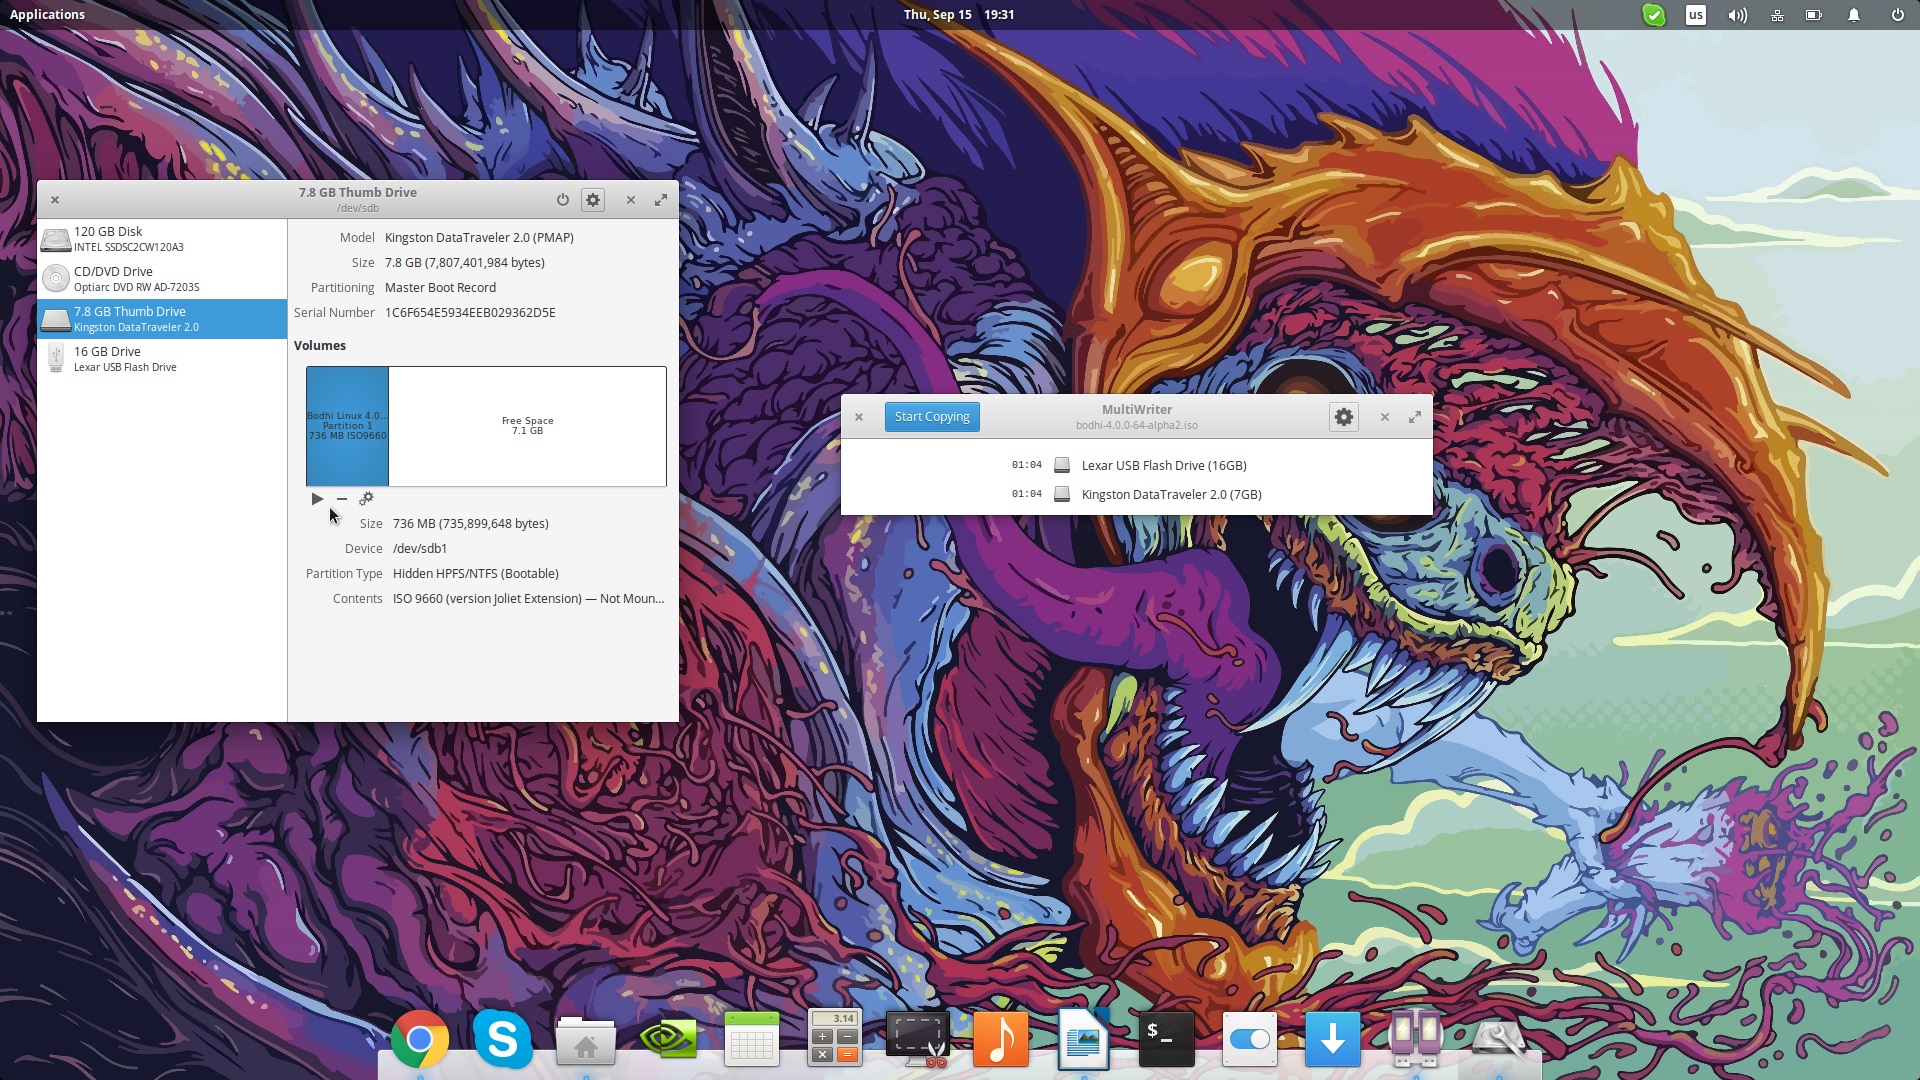Open Music player from dock

coord(1001,1039)
